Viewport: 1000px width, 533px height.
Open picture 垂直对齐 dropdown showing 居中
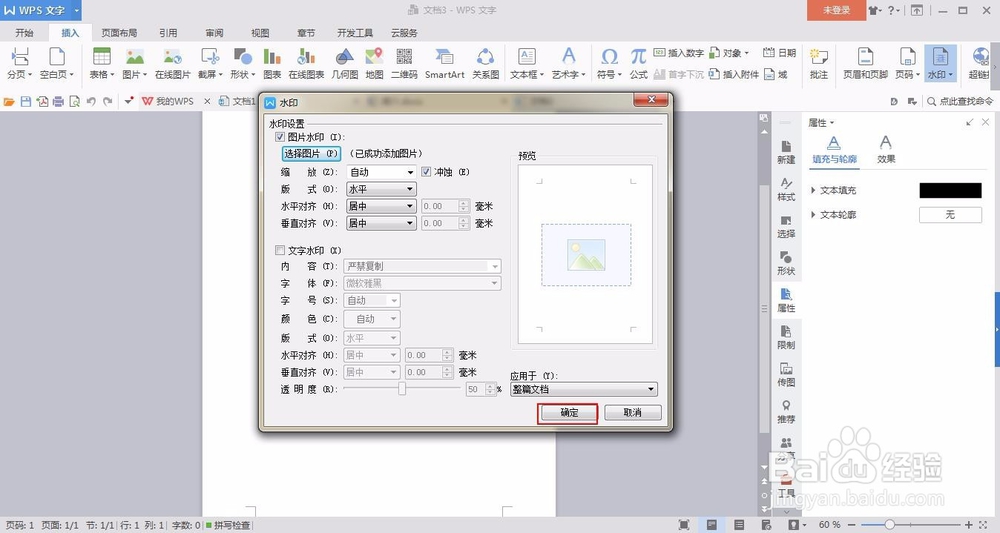(x=381, y=223)
